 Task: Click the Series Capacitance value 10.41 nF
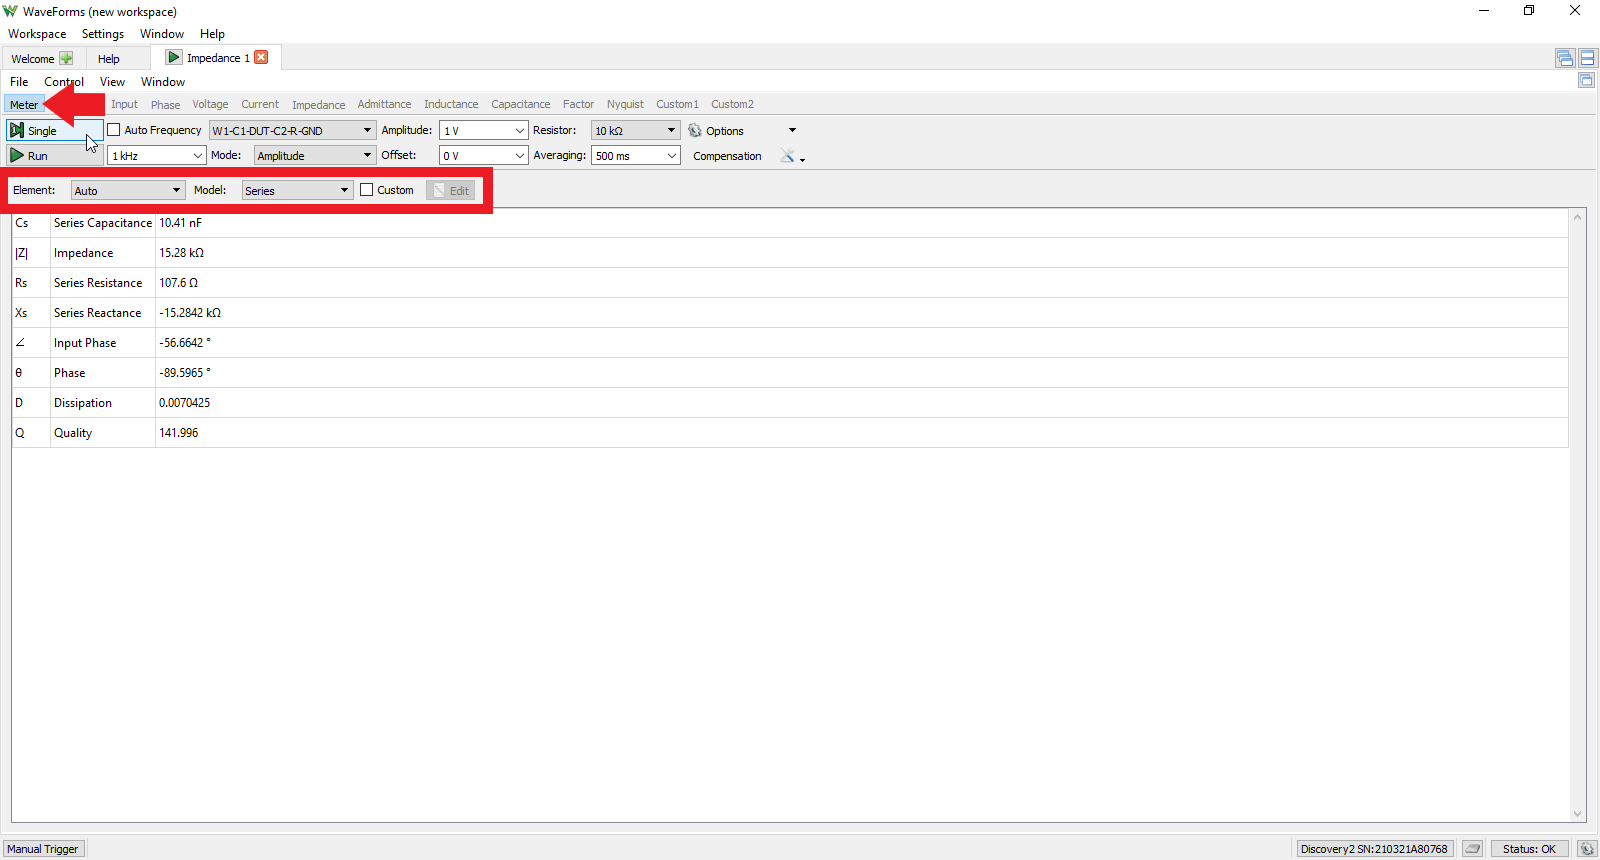[181, 223]
